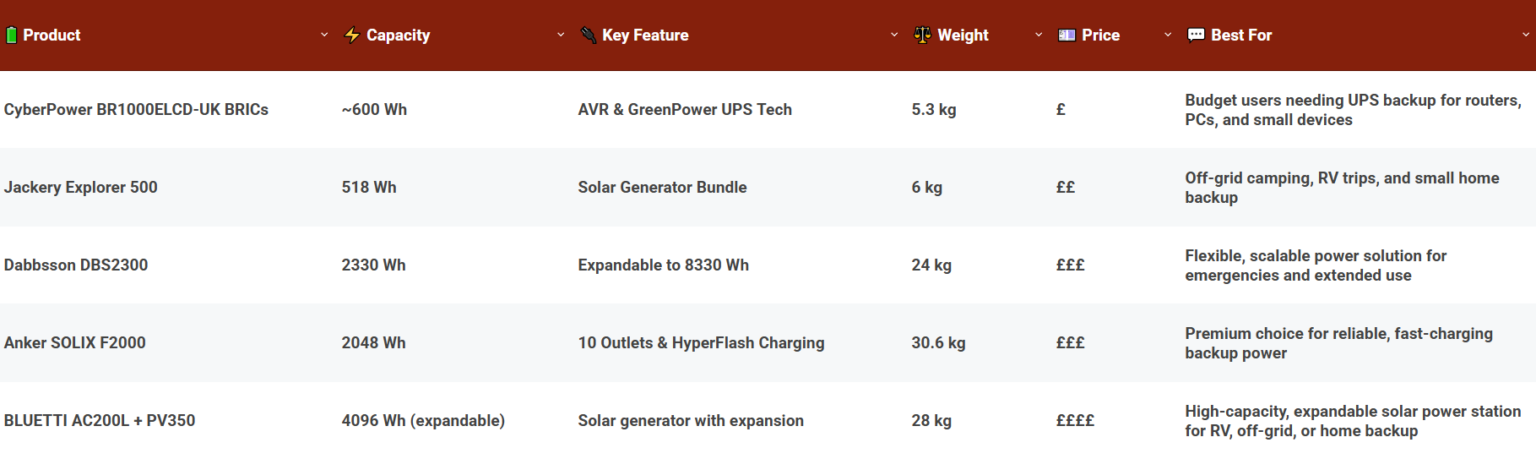The width and height of the screenshot is (1536, 459).
Task: Expand the Weight column dropdown chevron
Action: click(1040, 35)
